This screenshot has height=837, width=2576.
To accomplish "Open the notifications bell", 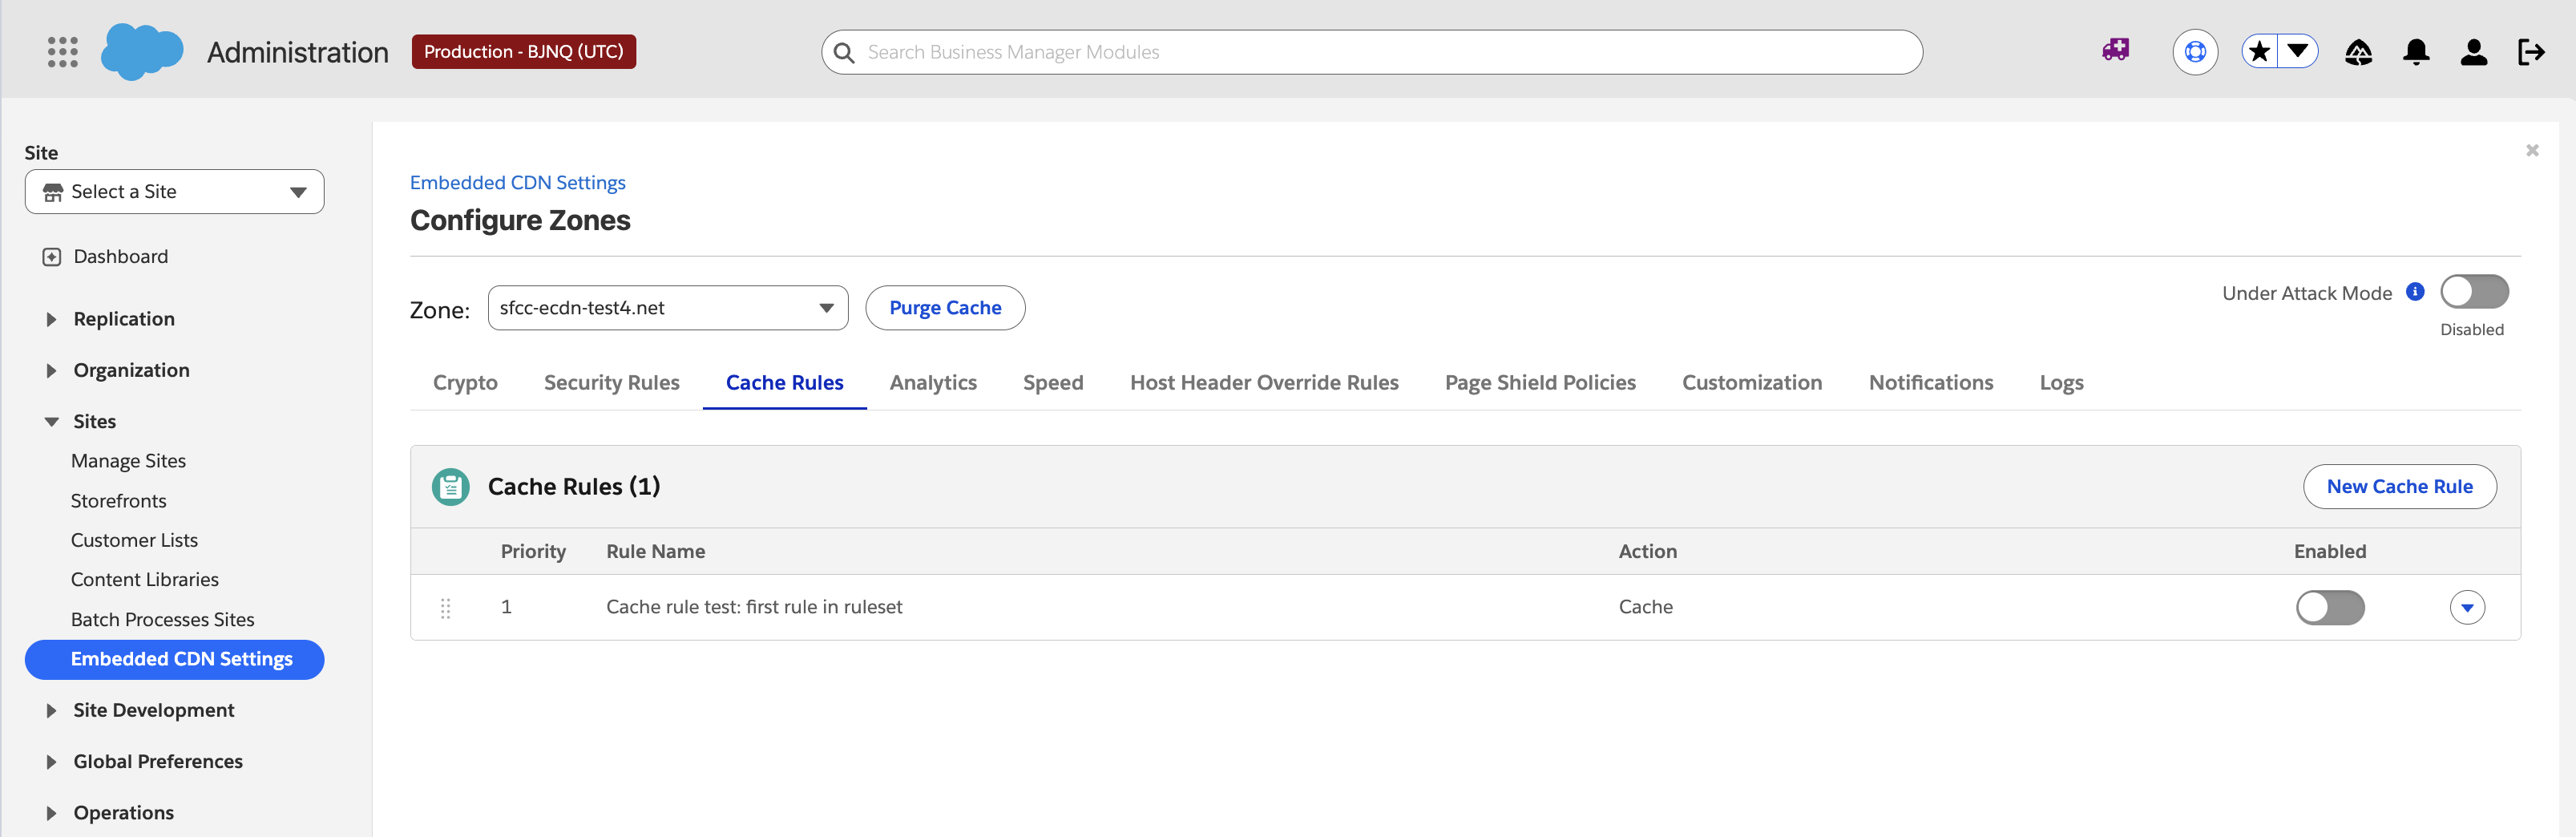I will [2416, 52].
